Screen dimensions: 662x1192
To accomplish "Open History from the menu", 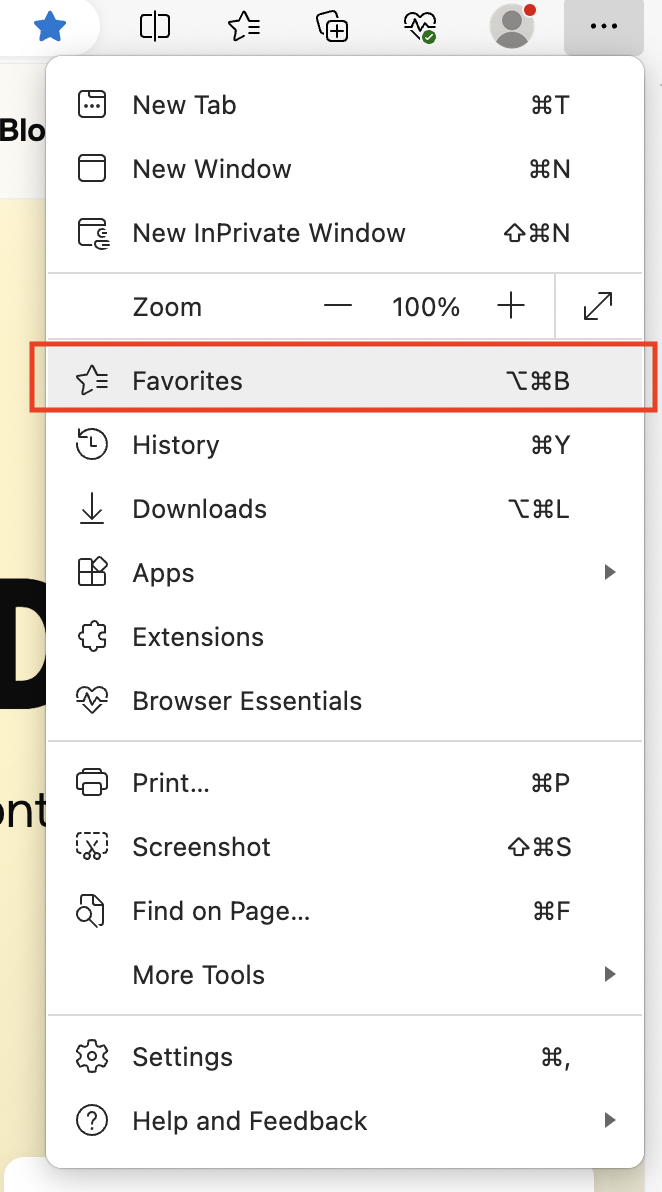I will 176,444.
